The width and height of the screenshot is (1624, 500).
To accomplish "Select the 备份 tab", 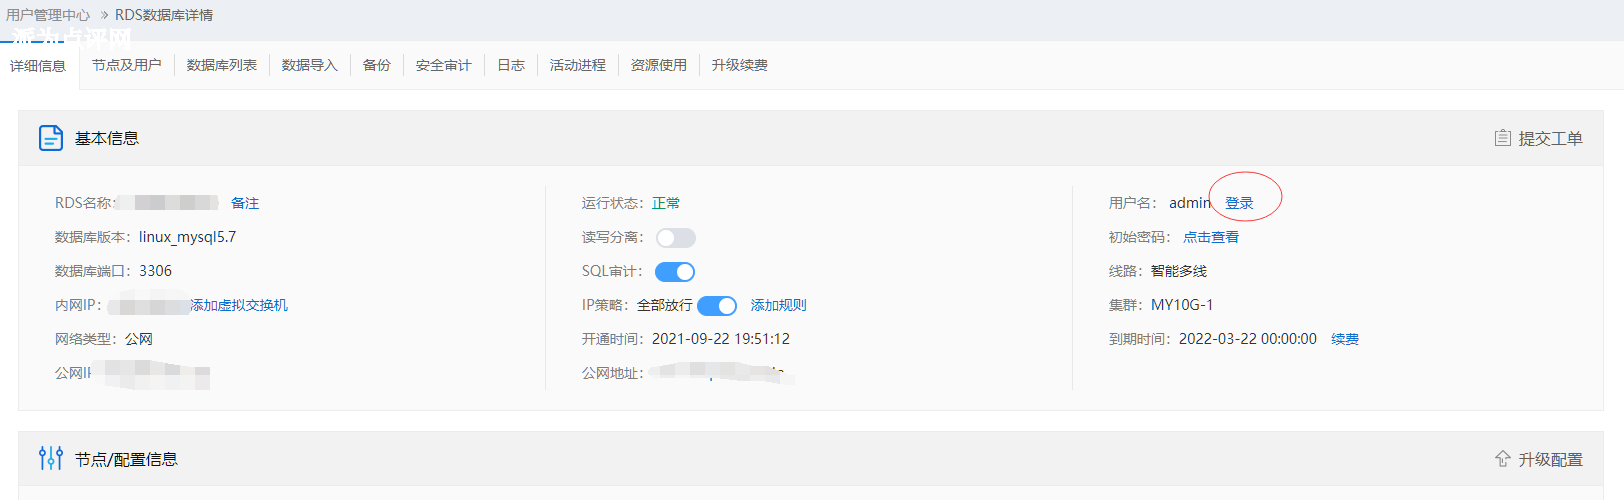I will coord(377,65).
